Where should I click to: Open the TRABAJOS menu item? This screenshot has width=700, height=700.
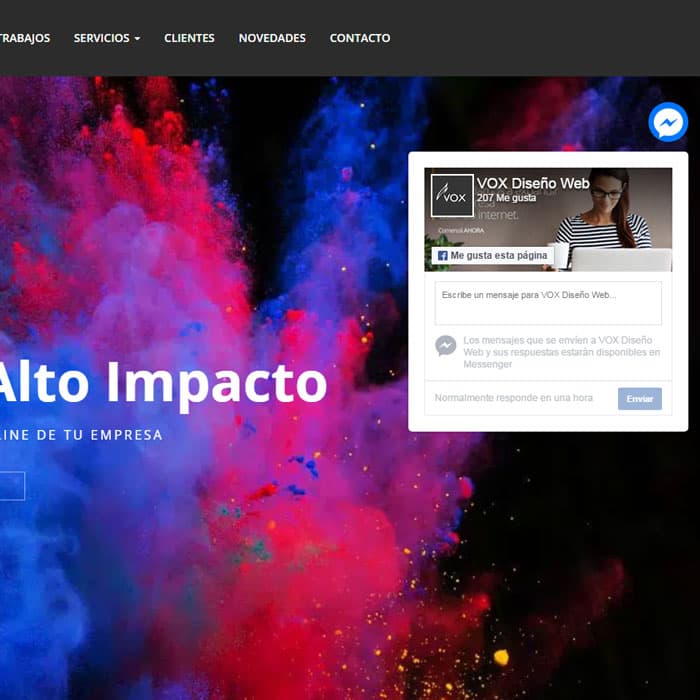(x=25, y=38)
